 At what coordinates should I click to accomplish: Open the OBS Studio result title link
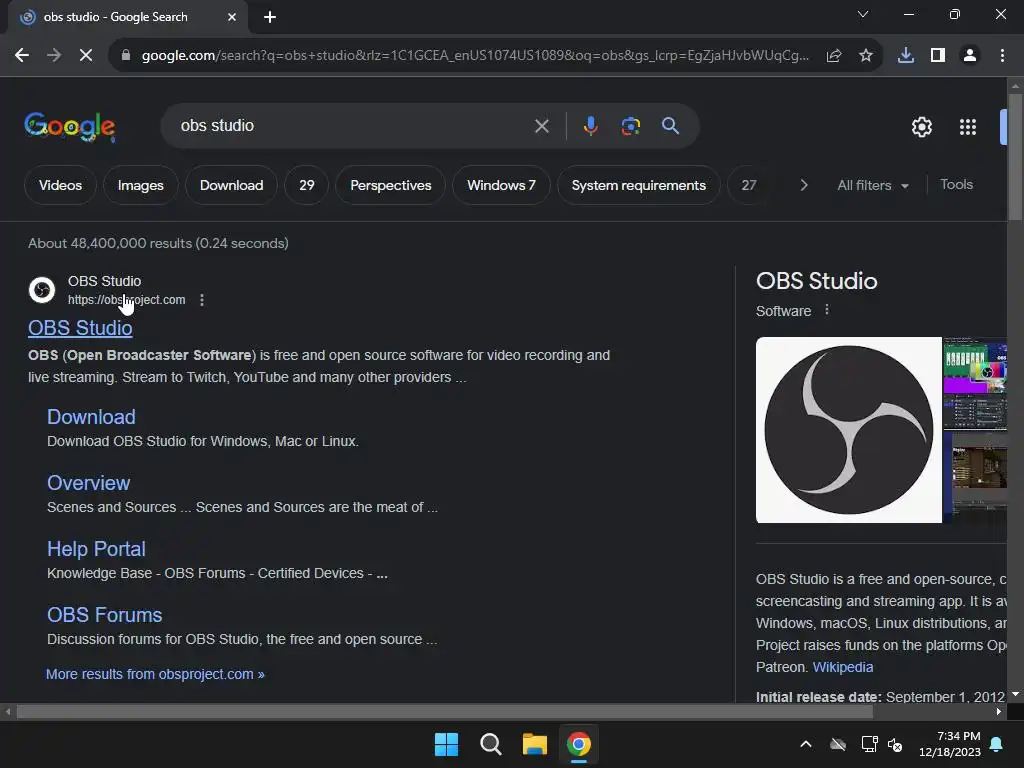point(80,328)
